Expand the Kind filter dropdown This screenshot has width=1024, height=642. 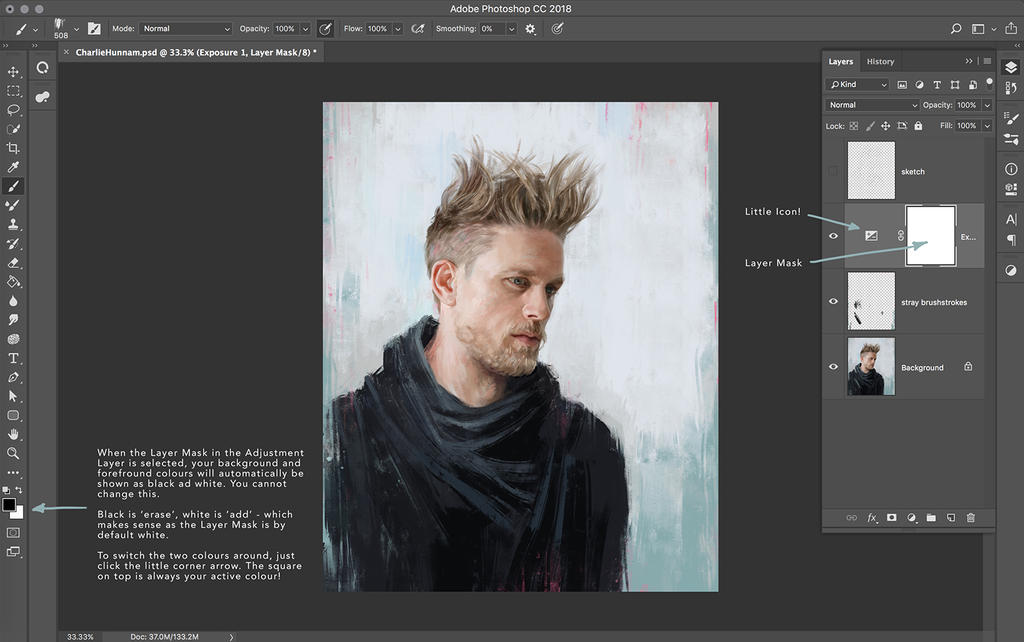858,85
